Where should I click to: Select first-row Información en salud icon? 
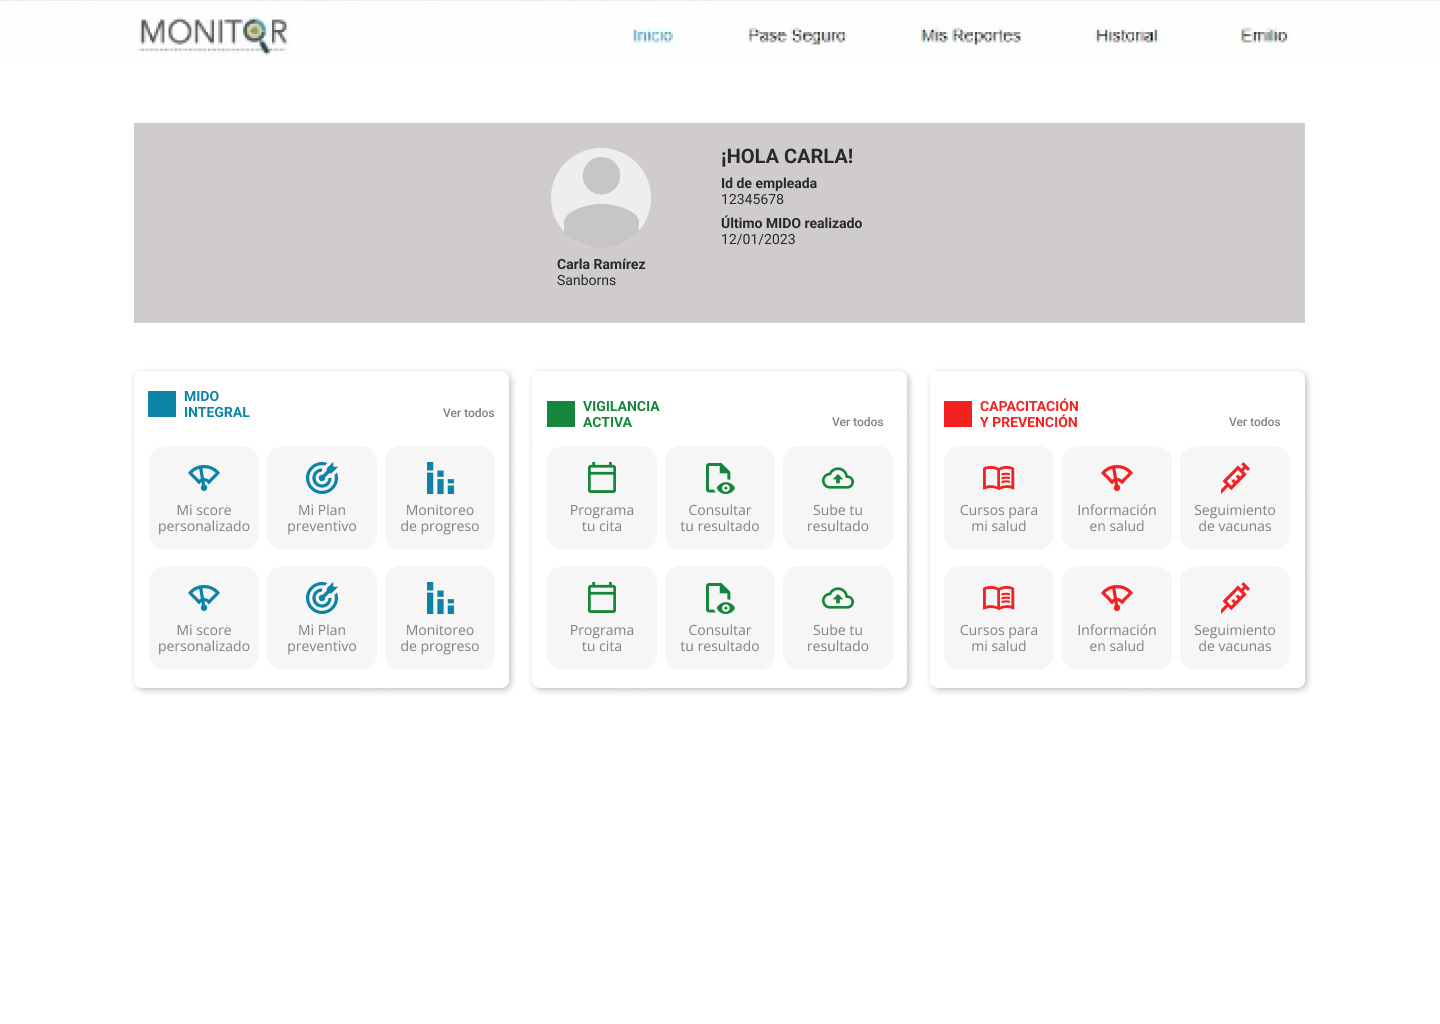coord(1117,478)
